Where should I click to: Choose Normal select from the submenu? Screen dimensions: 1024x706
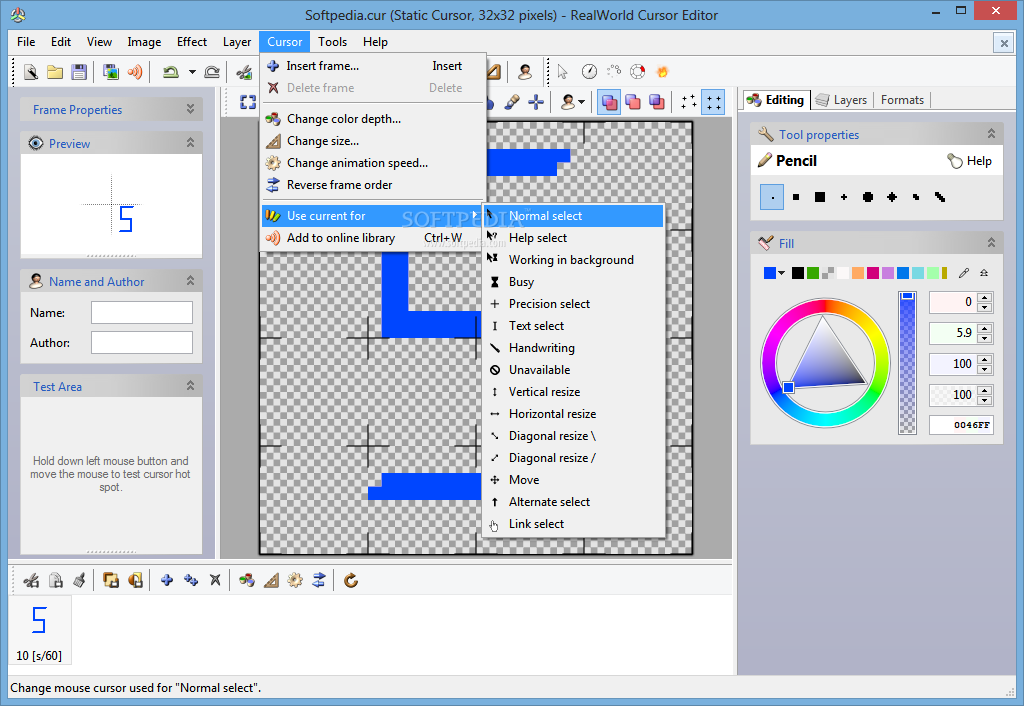point(573,216)
